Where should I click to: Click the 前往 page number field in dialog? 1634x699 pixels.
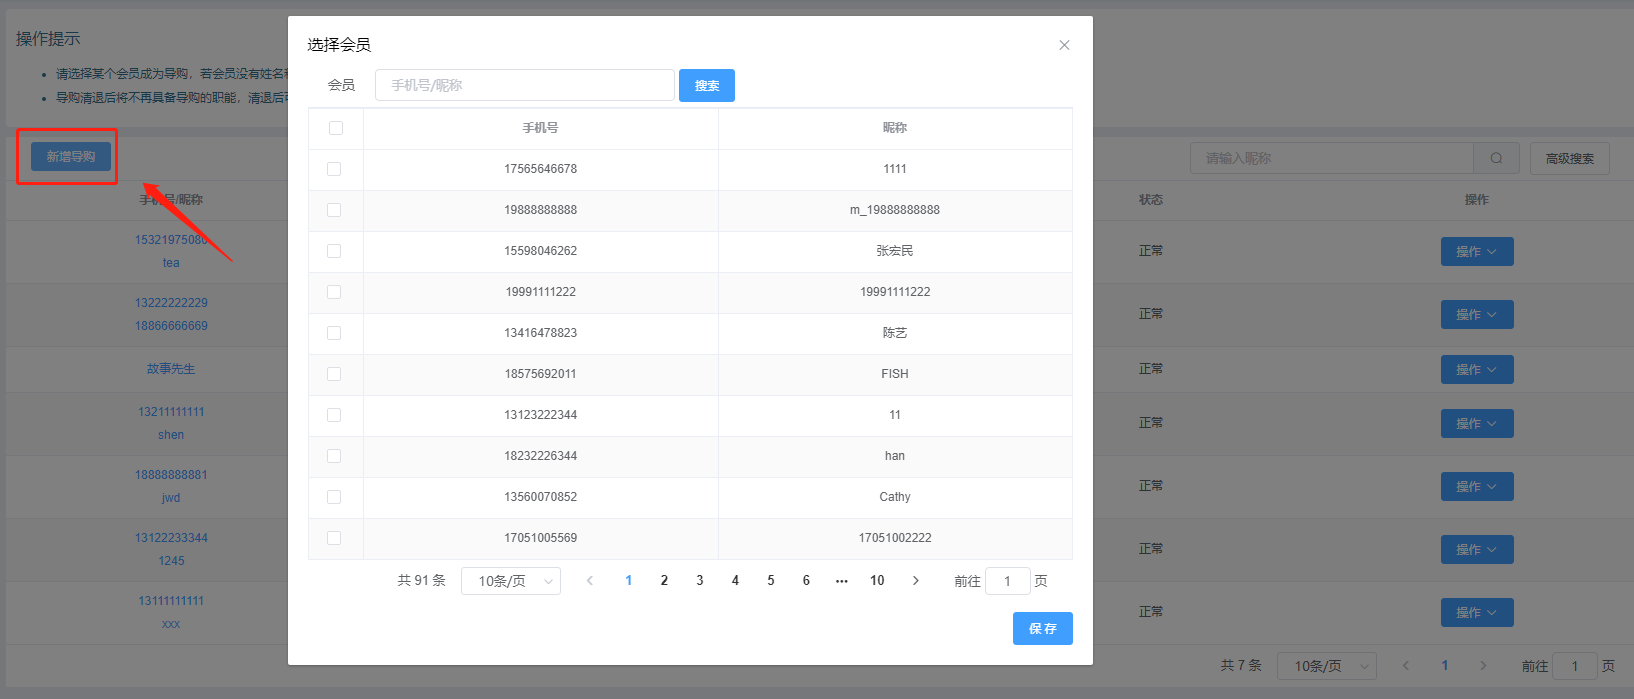click(x=1007, y=581)
